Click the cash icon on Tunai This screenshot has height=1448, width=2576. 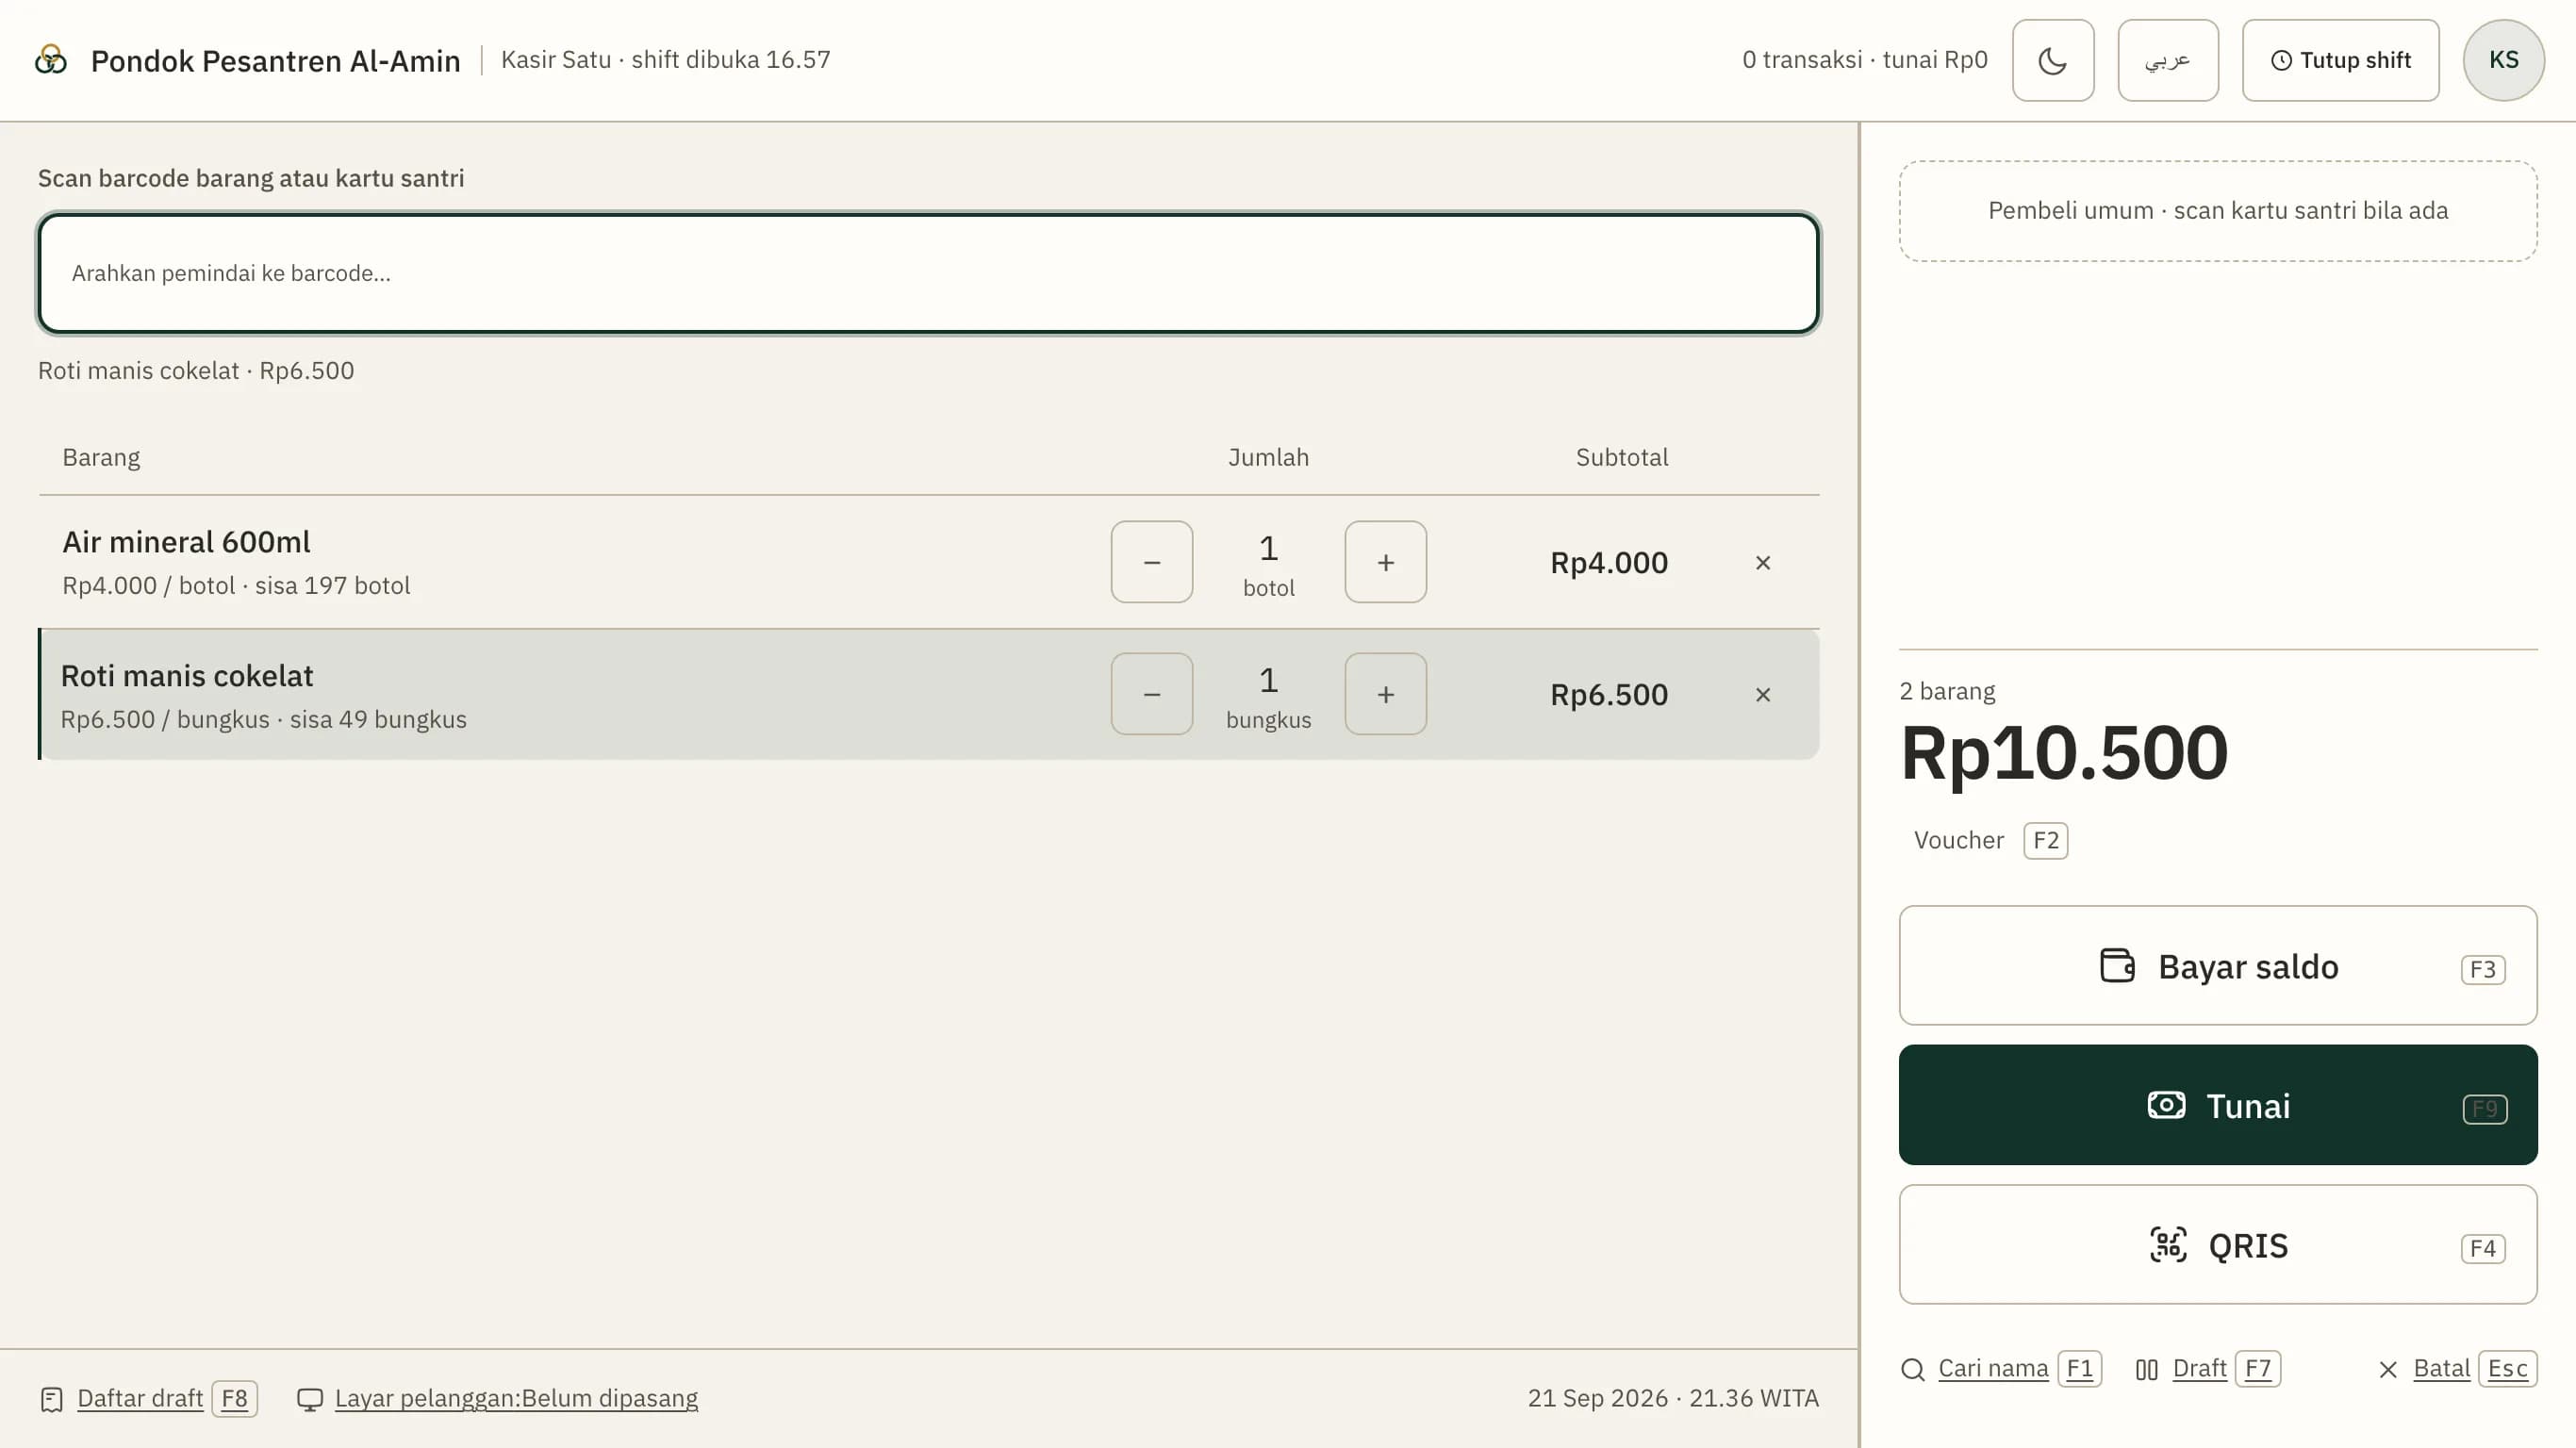(x=2165, y=1105)
